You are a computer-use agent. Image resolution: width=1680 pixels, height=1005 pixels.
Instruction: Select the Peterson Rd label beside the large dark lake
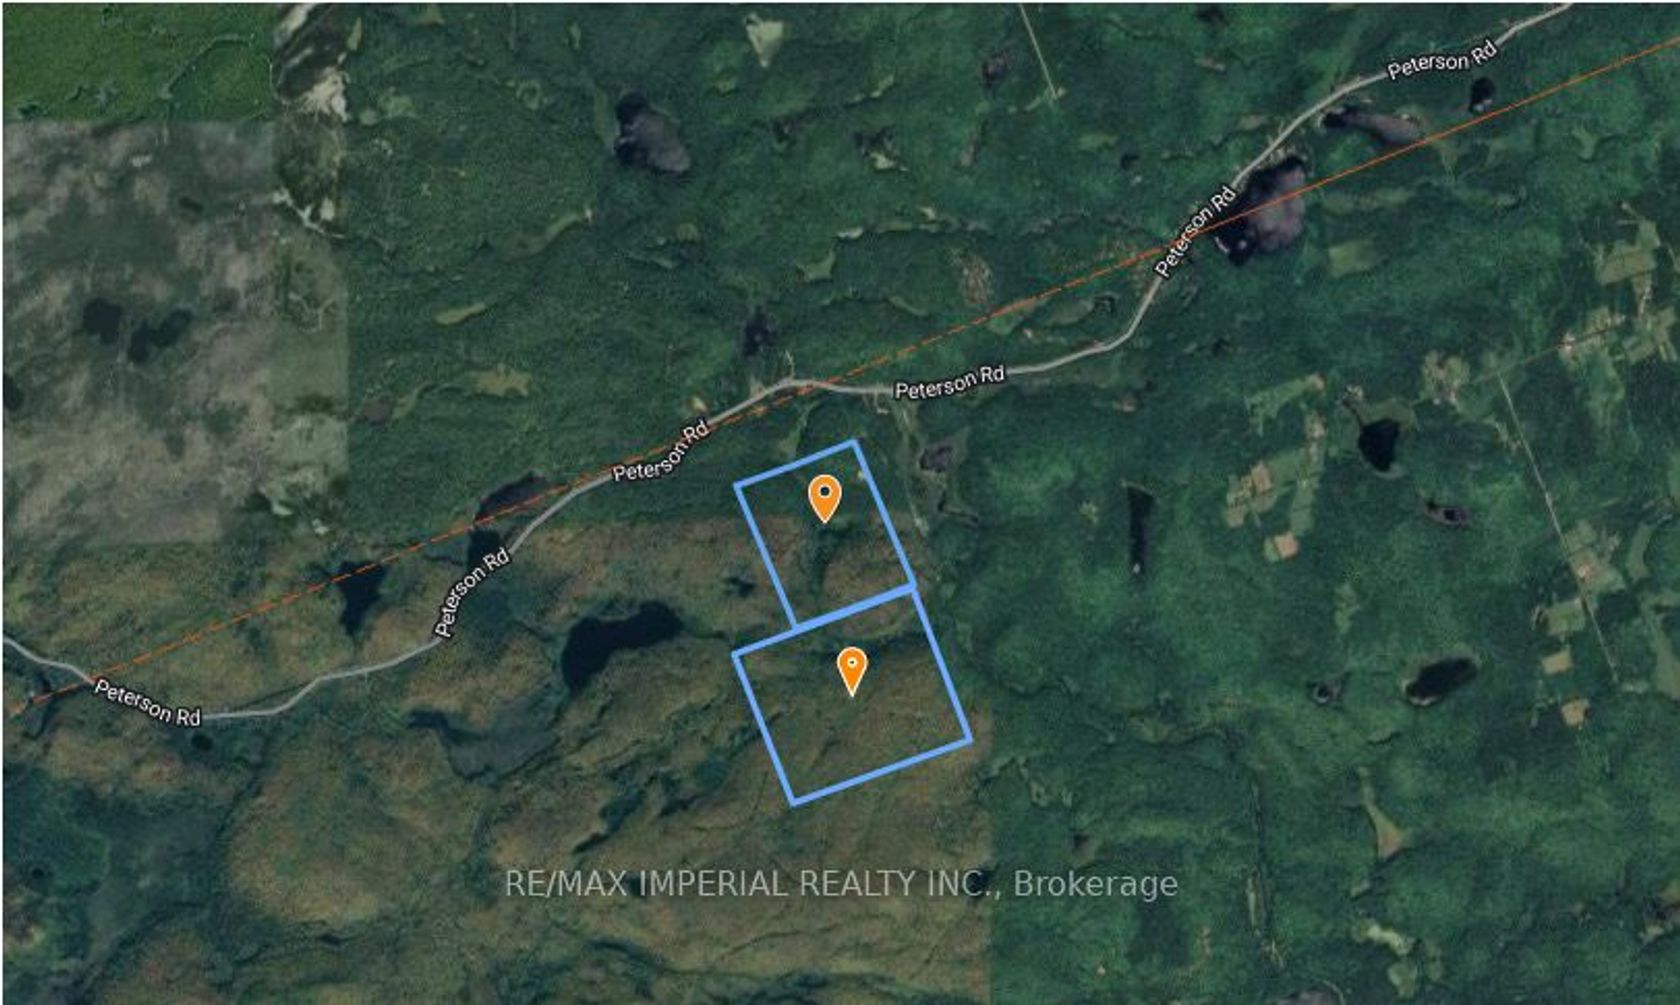point(1194,232)
